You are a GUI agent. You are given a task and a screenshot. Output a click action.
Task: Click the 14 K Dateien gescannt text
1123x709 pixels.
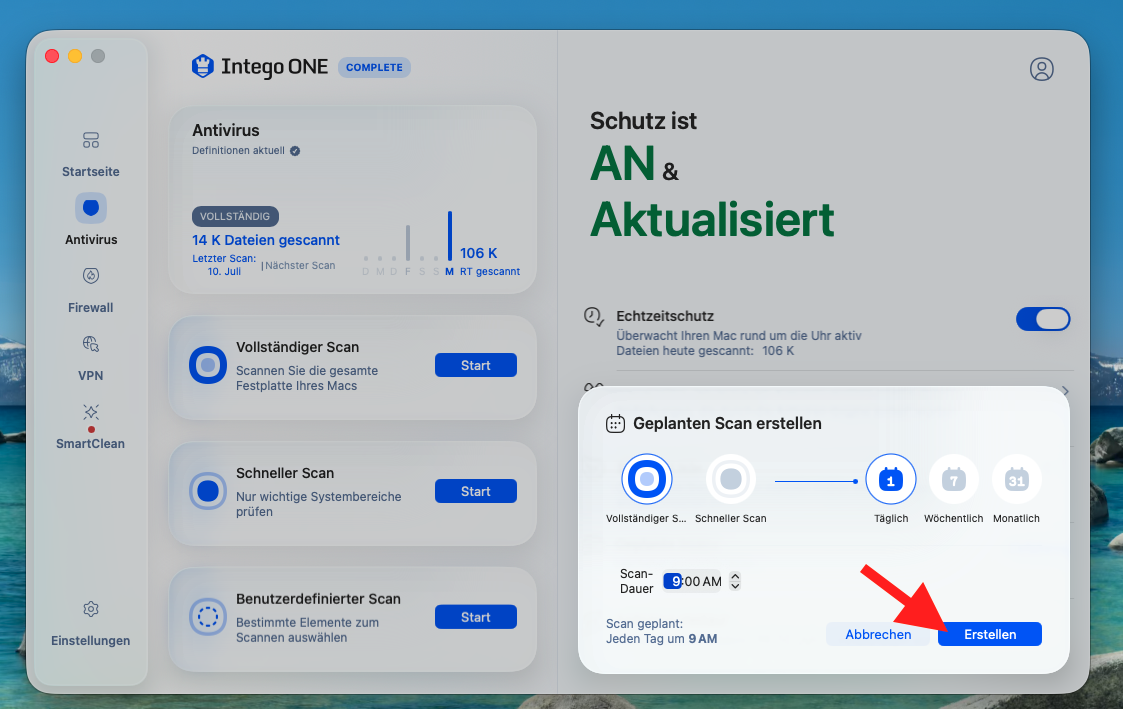tap(266, 240)
